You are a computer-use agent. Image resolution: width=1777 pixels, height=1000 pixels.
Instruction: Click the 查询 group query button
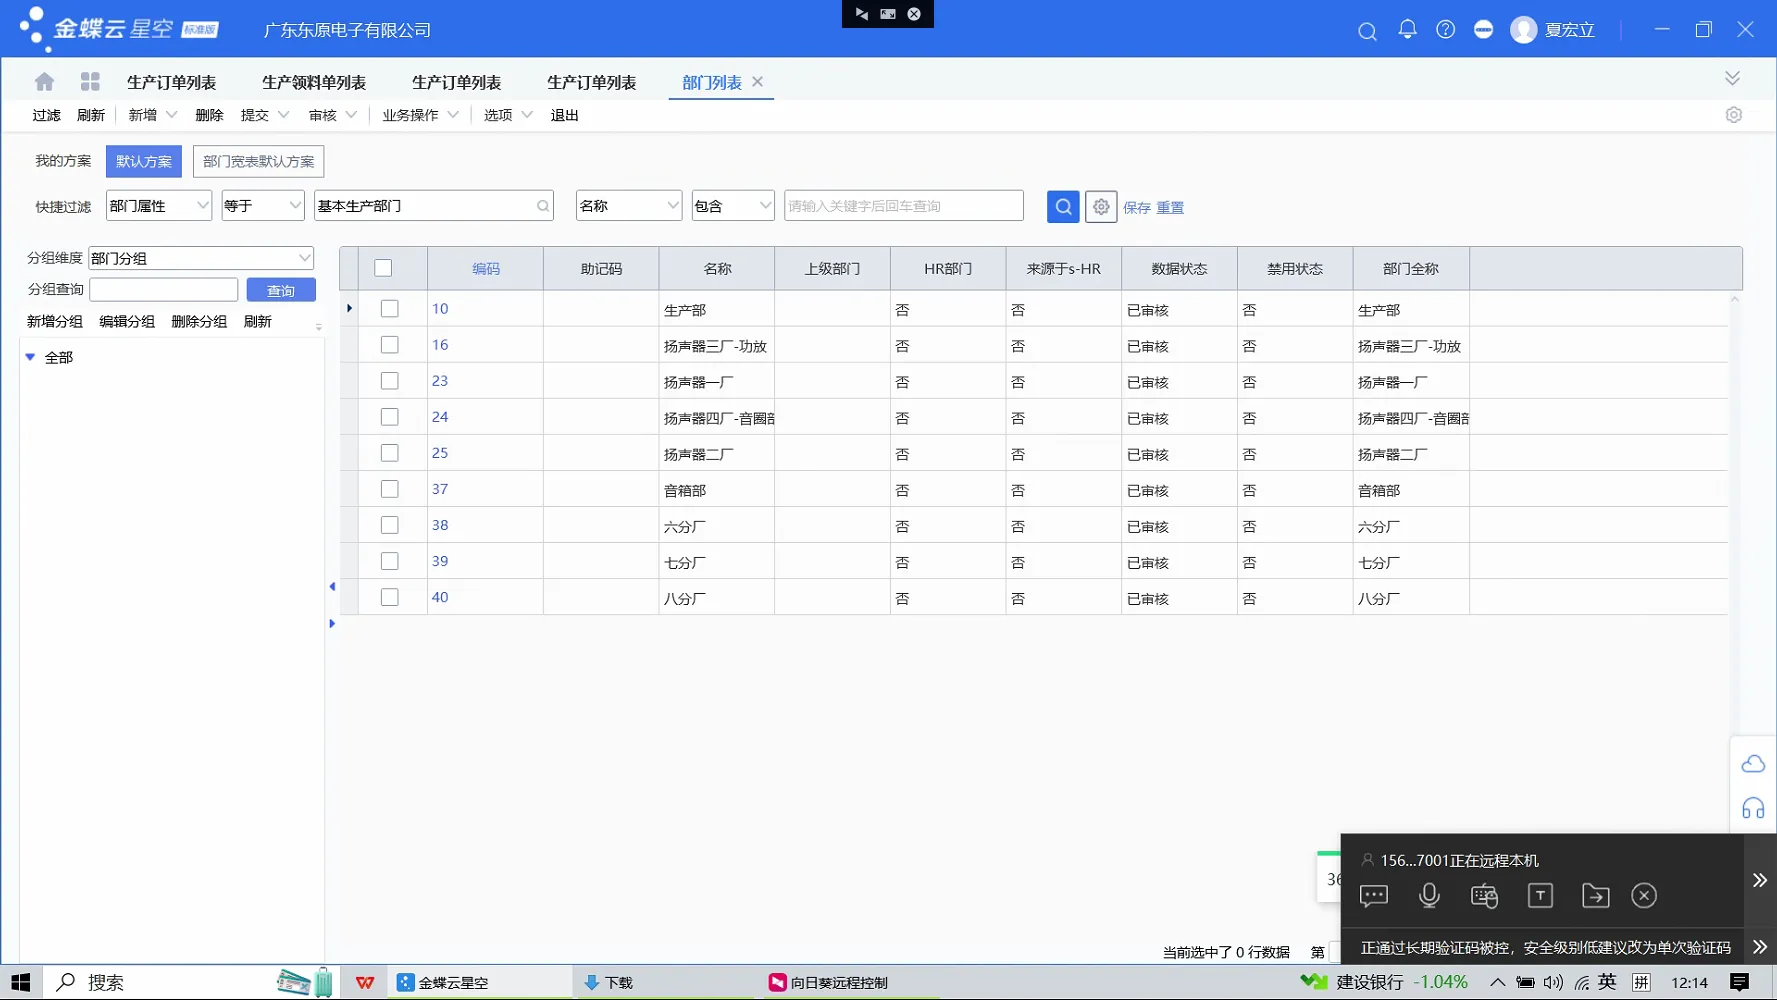pyautogui.click(x=280, y=290)
